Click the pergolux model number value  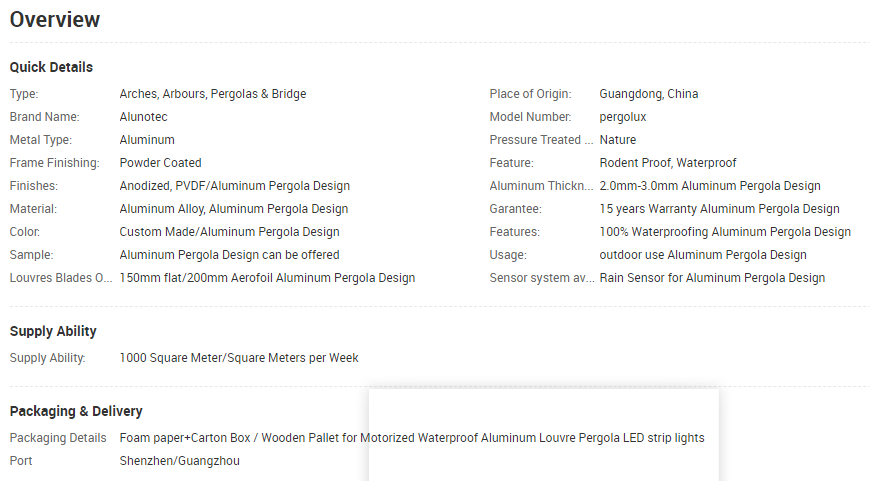point(623,117)
